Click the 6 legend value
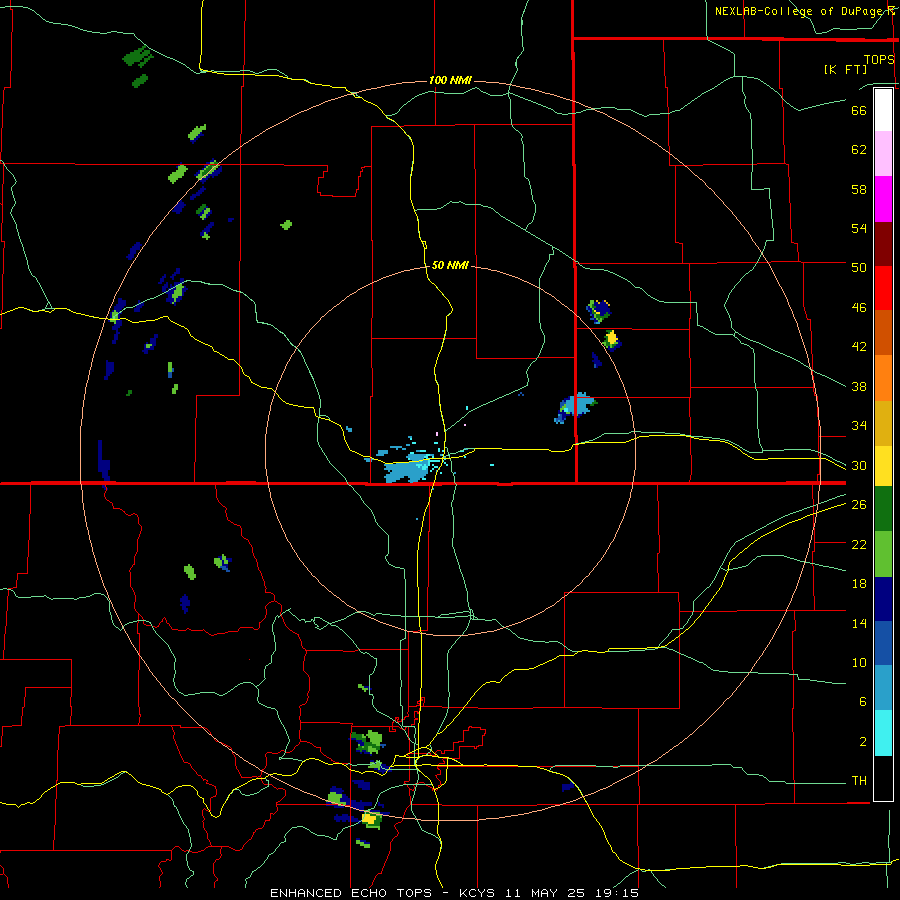The width and height of the screenshot is (900, 900). click(863, 702)
